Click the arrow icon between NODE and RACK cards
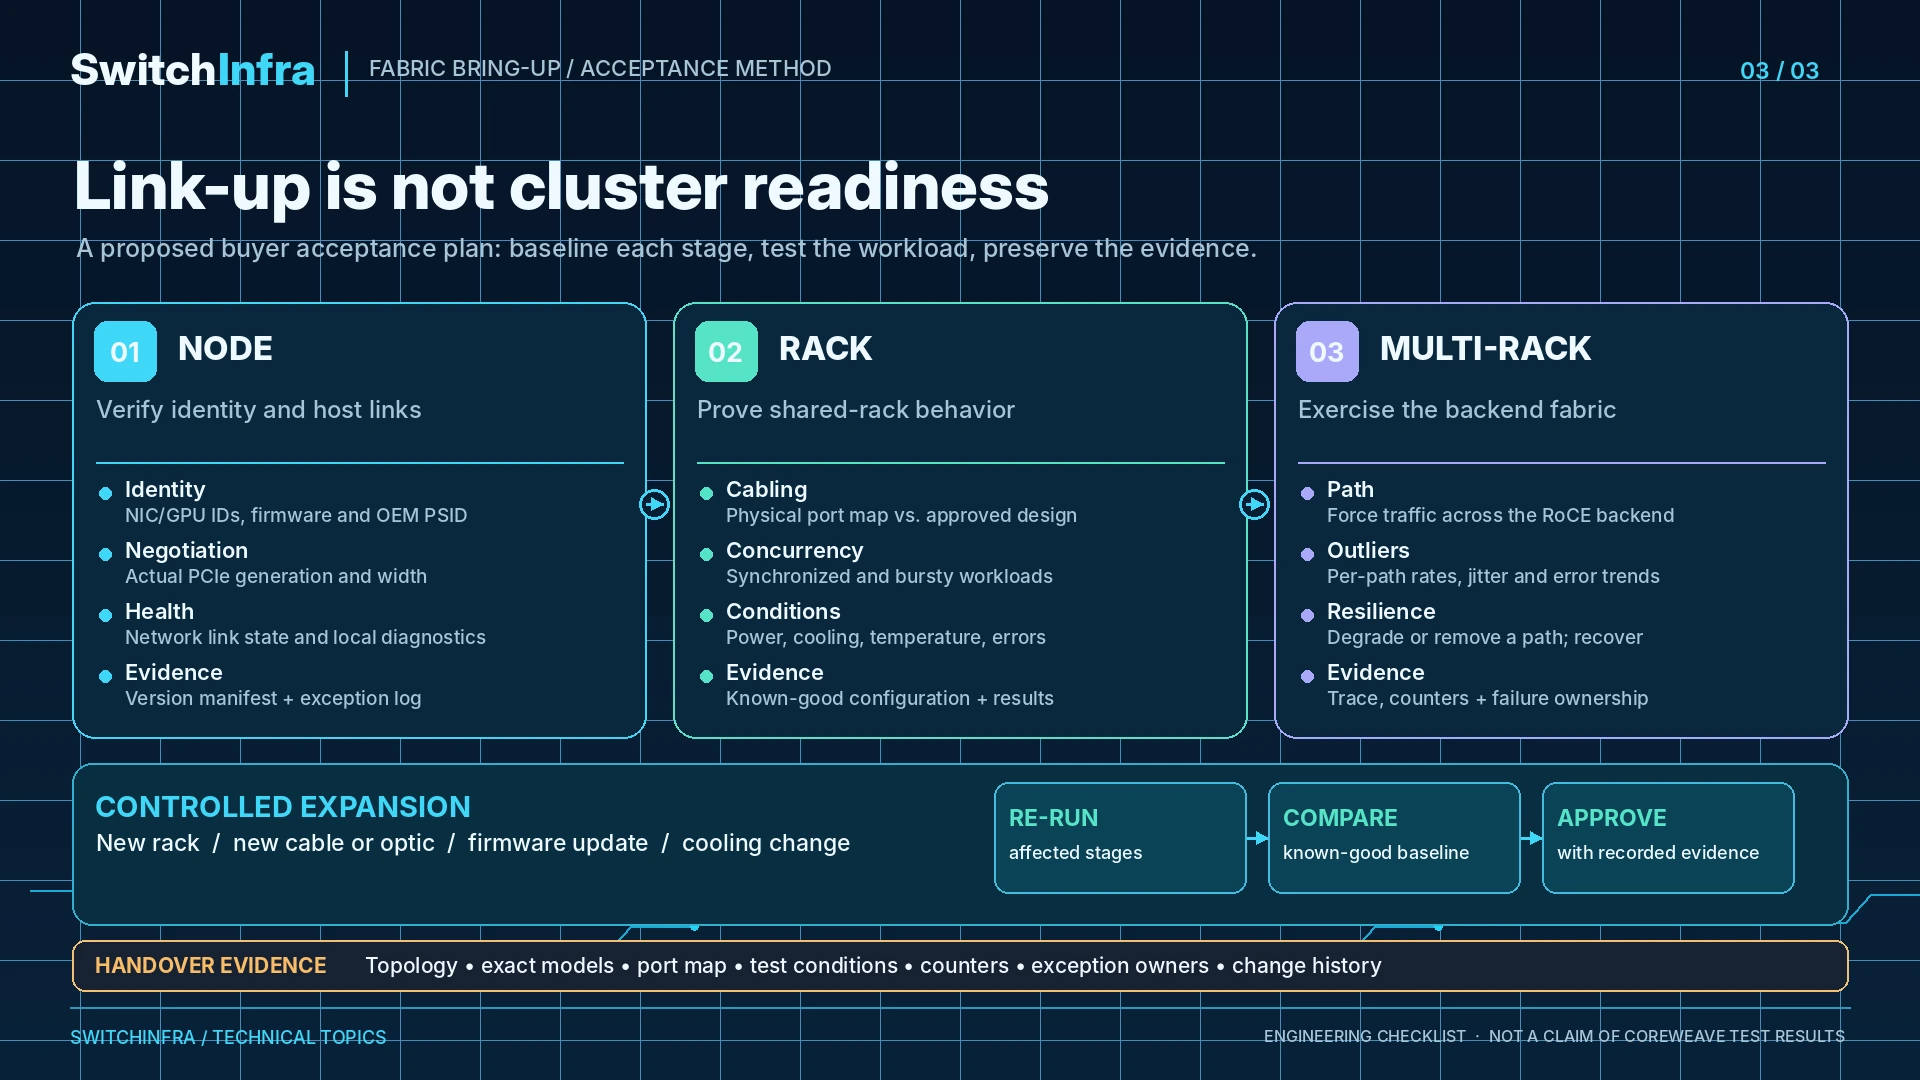The width and height of the screenshot is (1920, 1080). [655, 504]
